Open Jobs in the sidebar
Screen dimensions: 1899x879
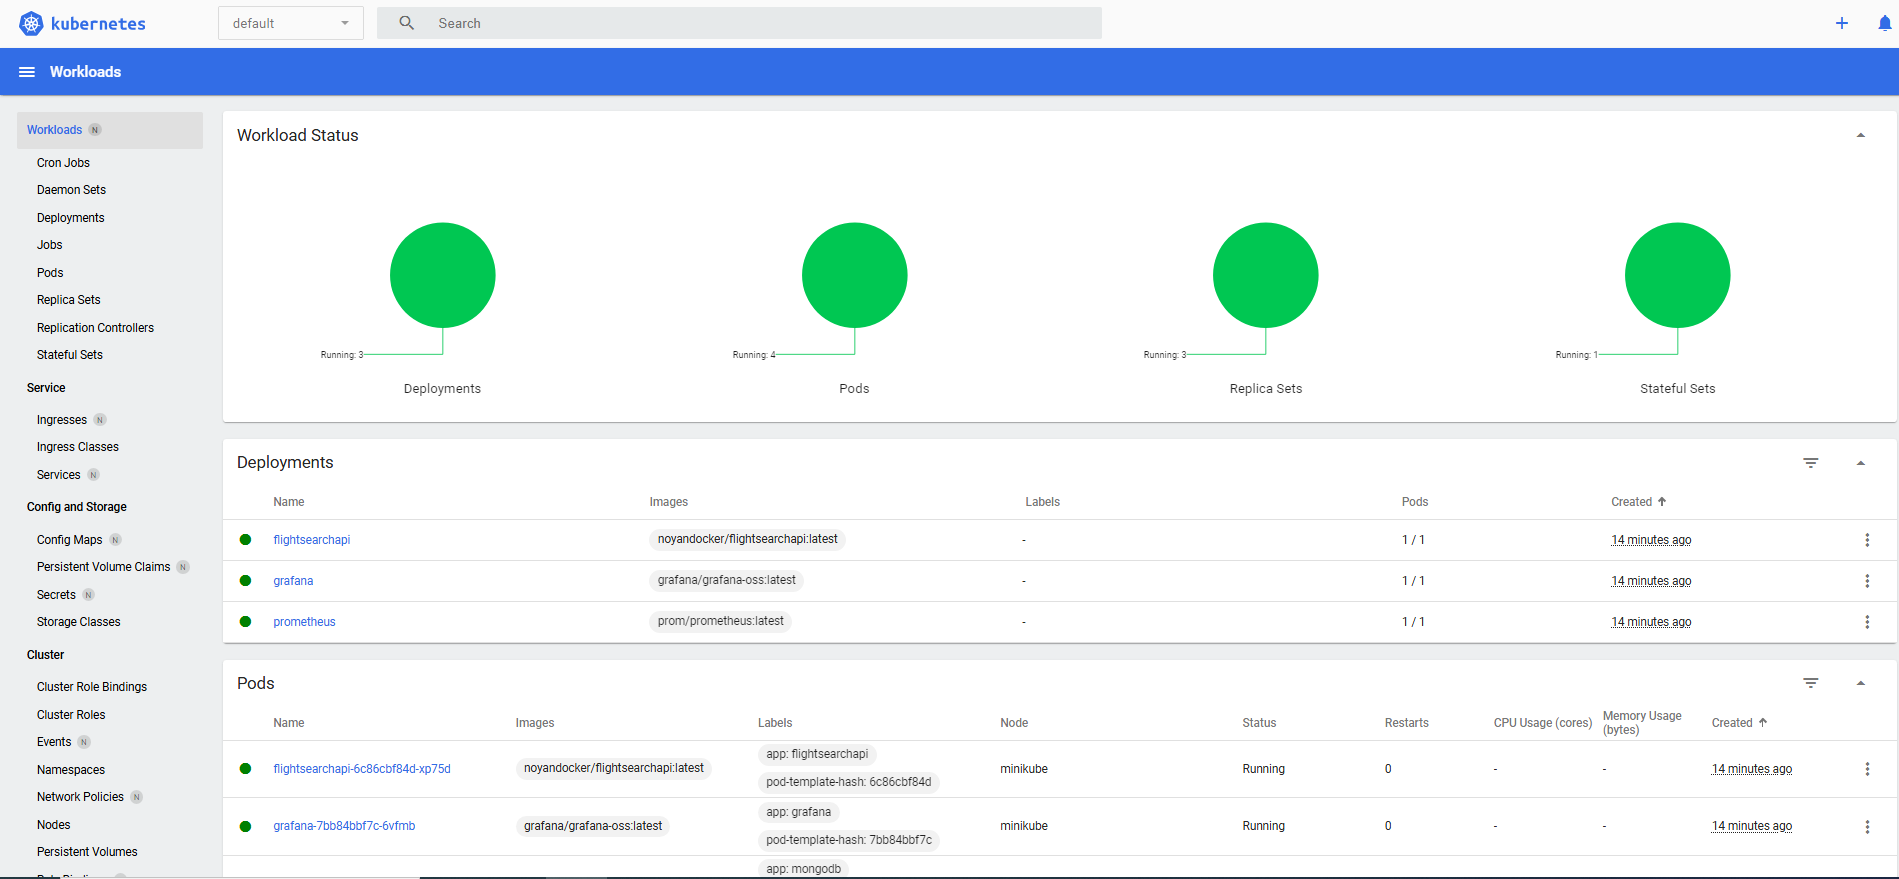coord(49,245)
